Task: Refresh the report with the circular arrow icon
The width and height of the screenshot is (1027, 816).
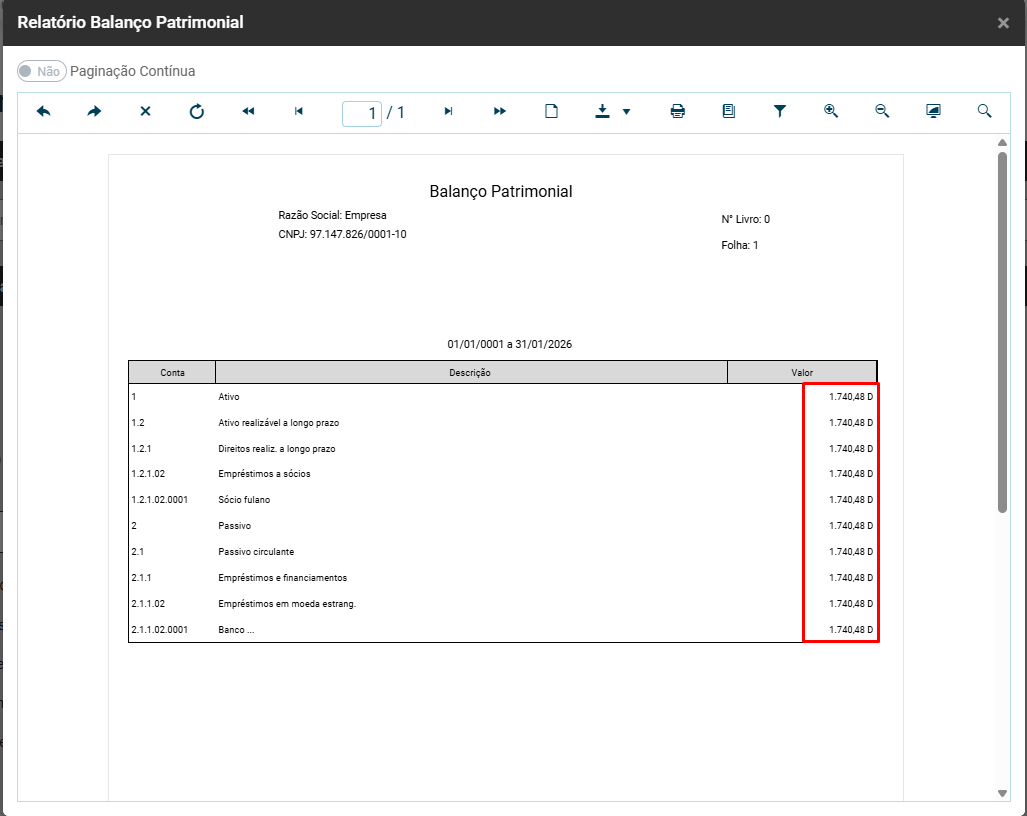Action: click(196, 111)
